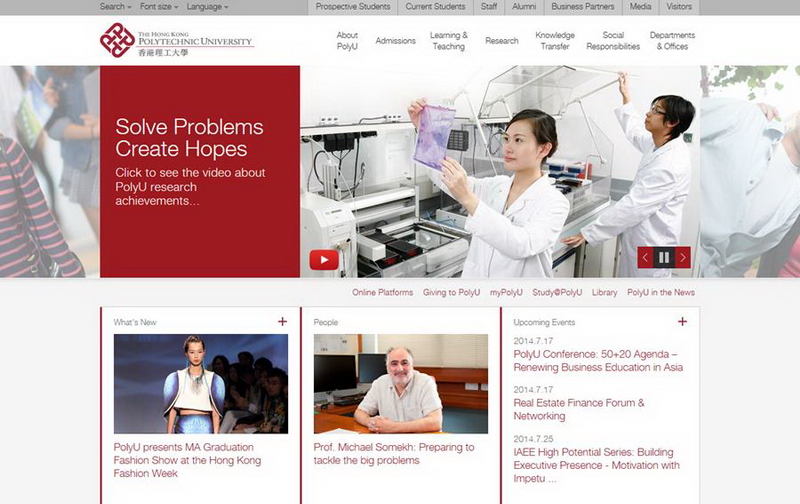Open the Library link
The height and width of the screenshot is (504, 800).
click(605, 292)
